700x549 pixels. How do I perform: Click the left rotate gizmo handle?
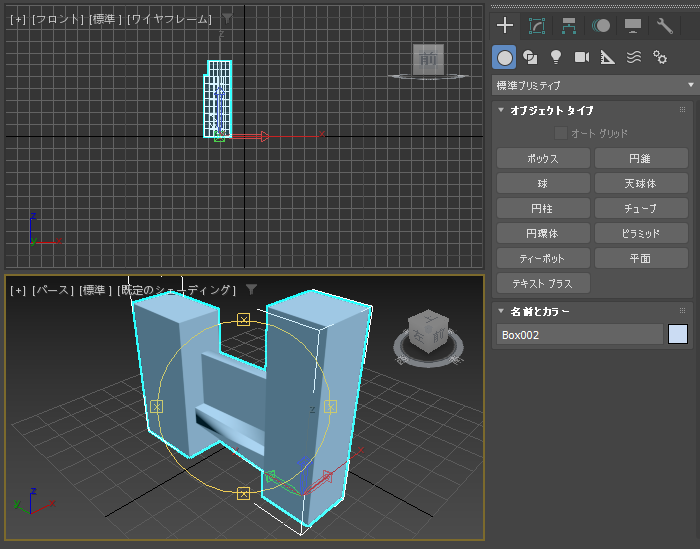click(156, 407)
